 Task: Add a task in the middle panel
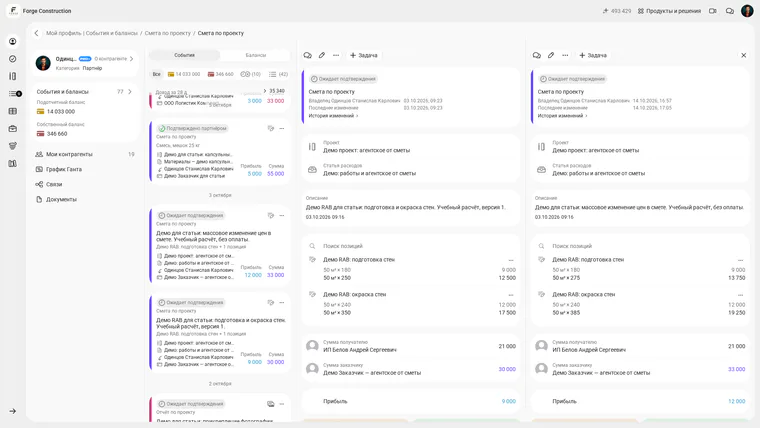pos(364,55)
